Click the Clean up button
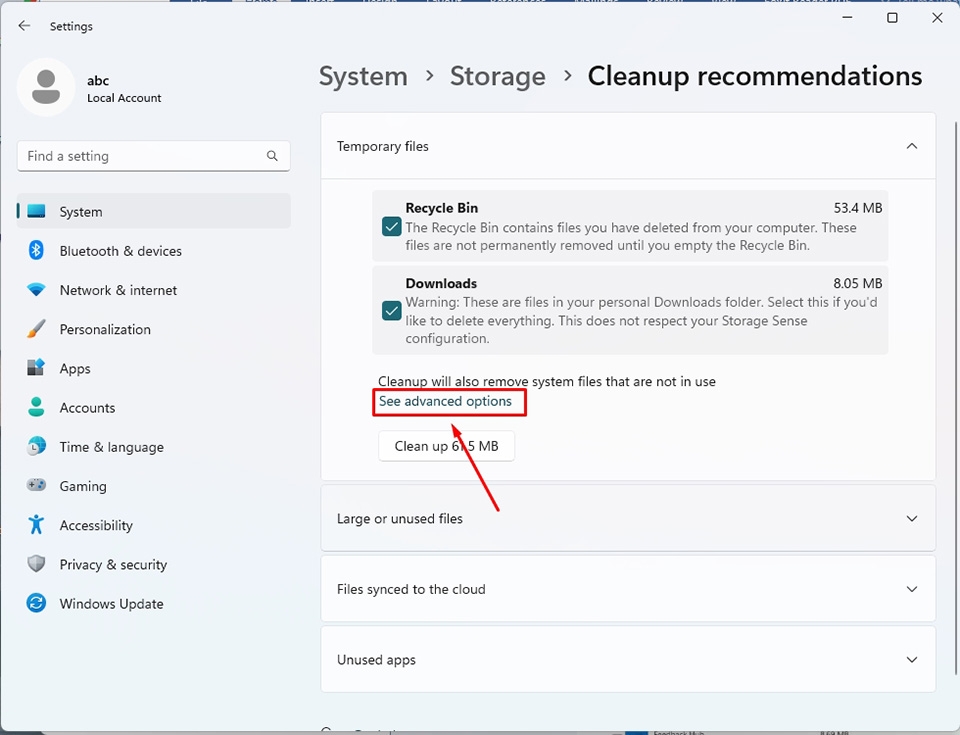 point(446,446)
